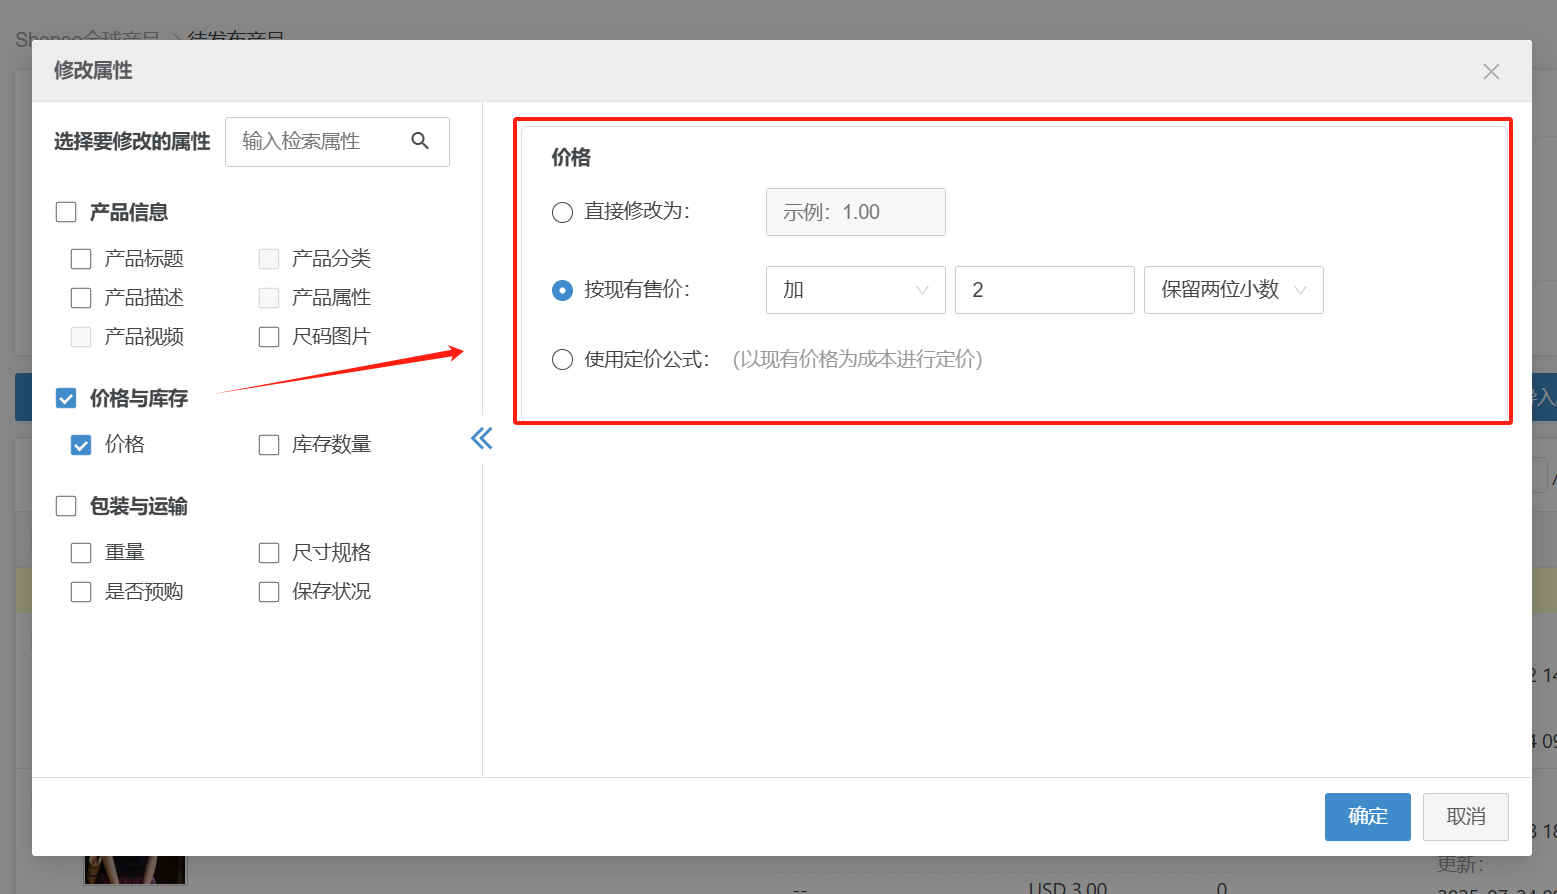This screenshot has height=894, width=1557.
Task: Click the search magnifier icon in the attribute search box
Action: pyautogui.click(x=420, y=141)
